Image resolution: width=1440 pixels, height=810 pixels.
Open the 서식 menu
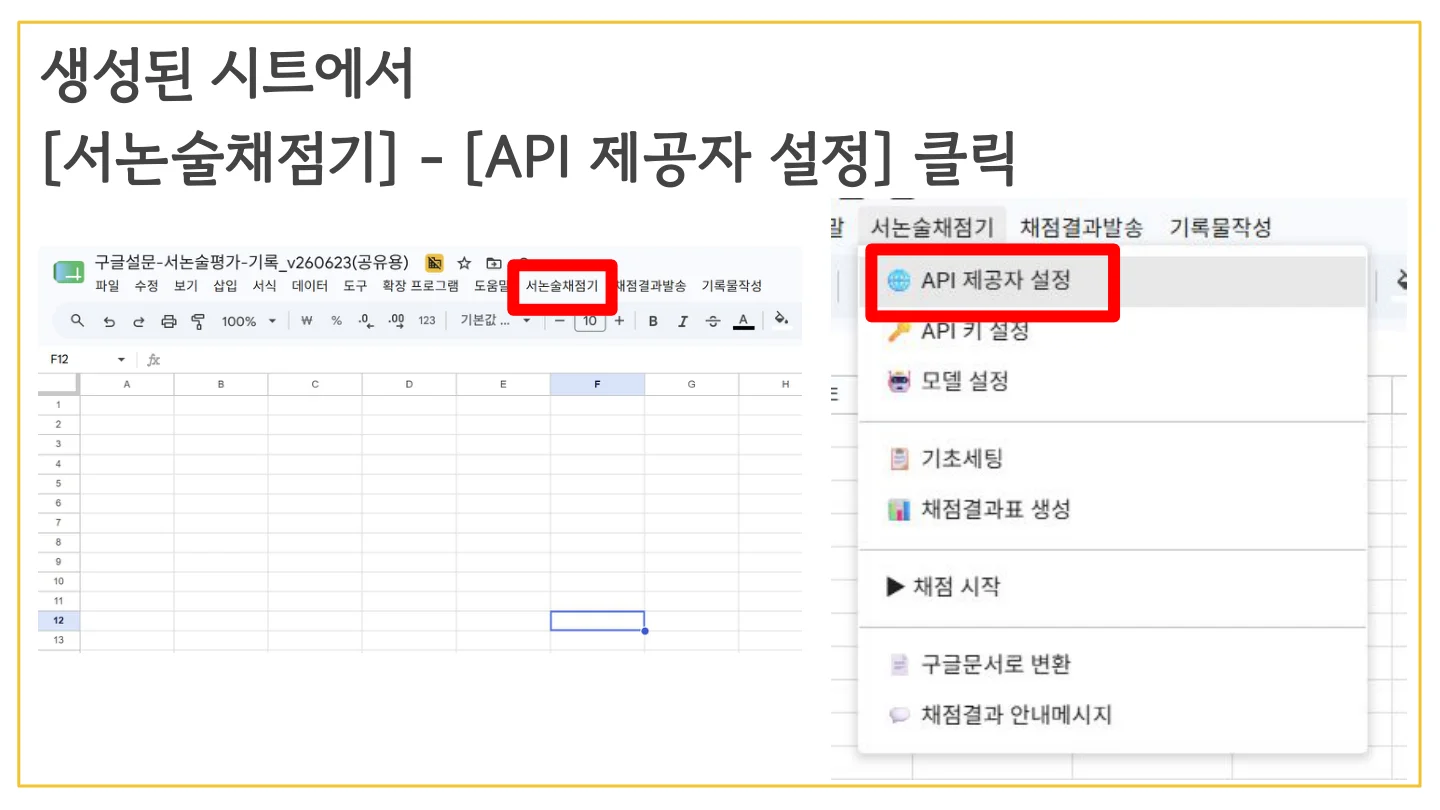pos(264,286)
